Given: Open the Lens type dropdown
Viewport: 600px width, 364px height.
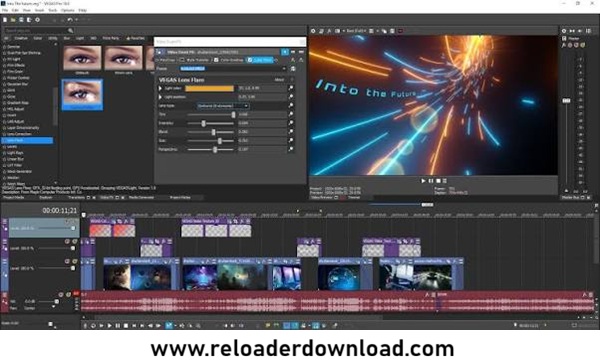Looking at the screenshot, I should coord(223,106).
